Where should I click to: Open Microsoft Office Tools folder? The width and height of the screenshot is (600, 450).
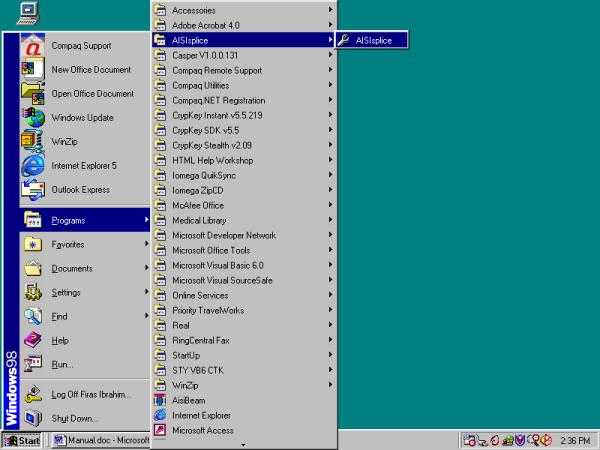[x=244, y=250]
